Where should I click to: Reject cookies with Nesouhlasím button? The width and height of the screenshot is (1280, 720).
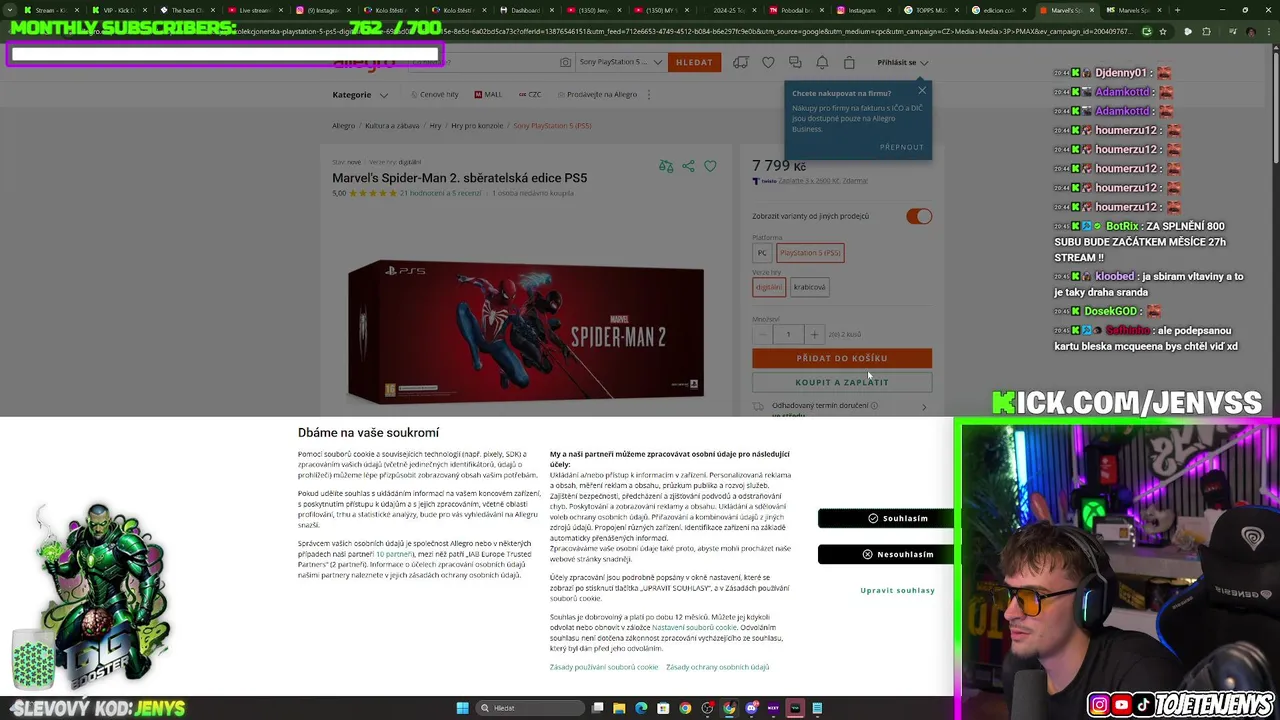pos(886,554)
